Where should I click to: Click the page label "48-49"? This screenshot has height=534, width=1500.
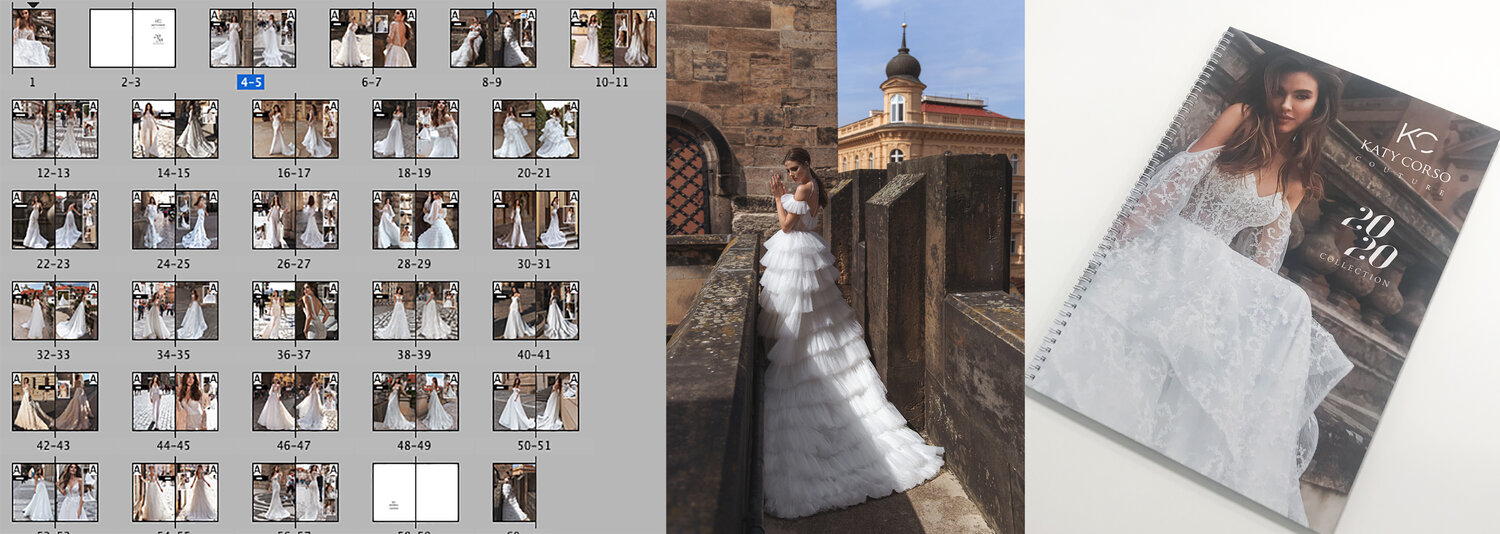tap(414, 445)
